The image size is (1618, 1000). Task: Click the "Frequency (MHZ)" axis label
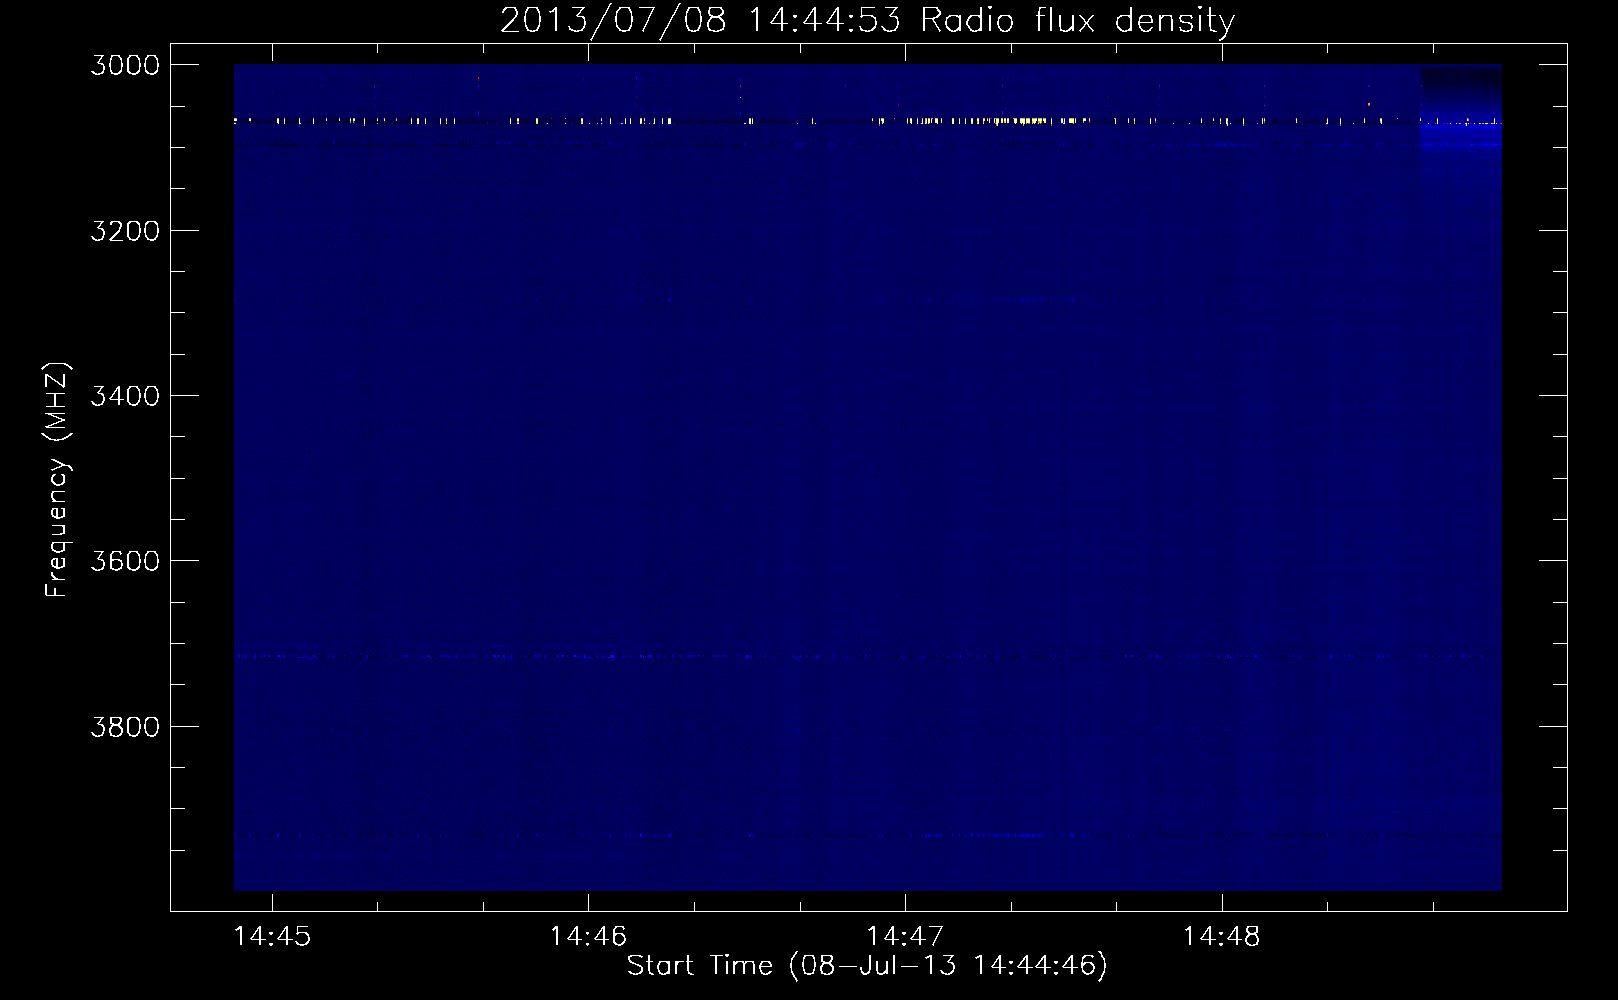[x=58, y=480]
